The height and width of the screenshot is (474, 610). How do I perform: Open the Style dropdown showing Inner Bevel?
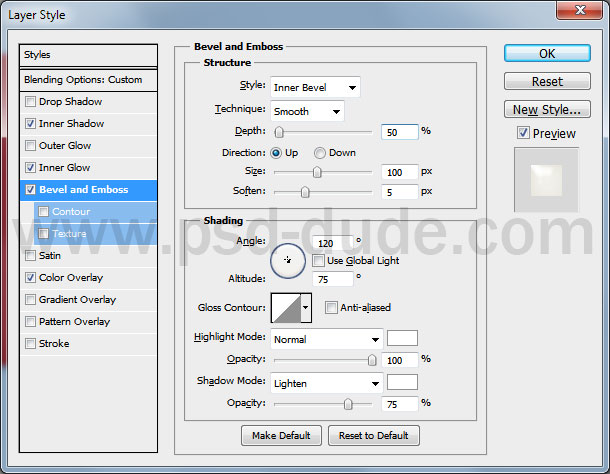(315, 87)
